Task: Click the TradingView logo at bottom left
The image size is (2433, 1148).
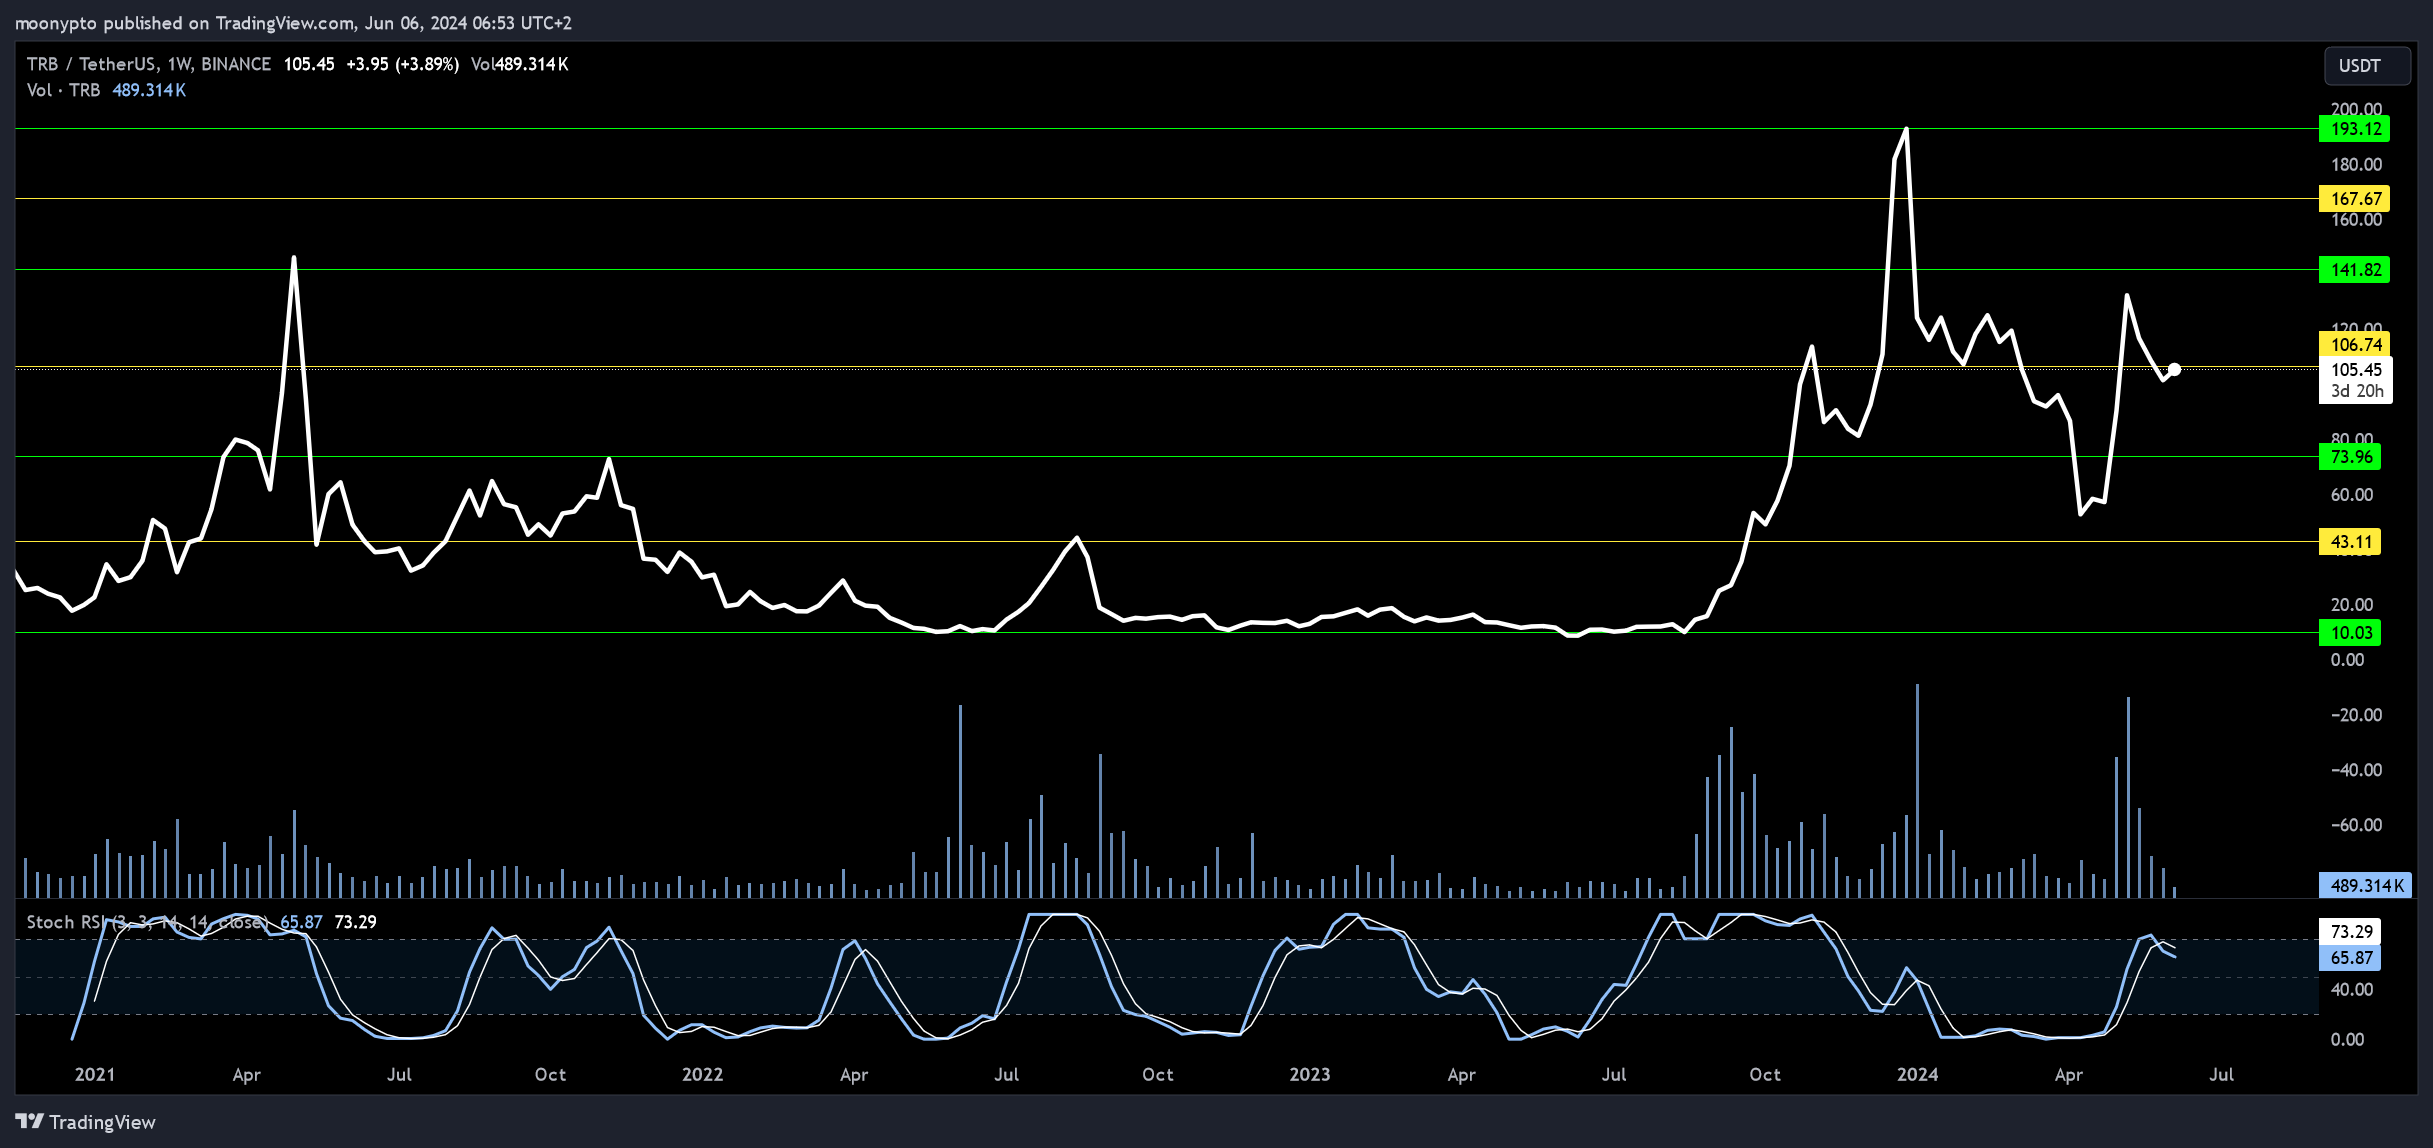Action: tap(86, 1122)
